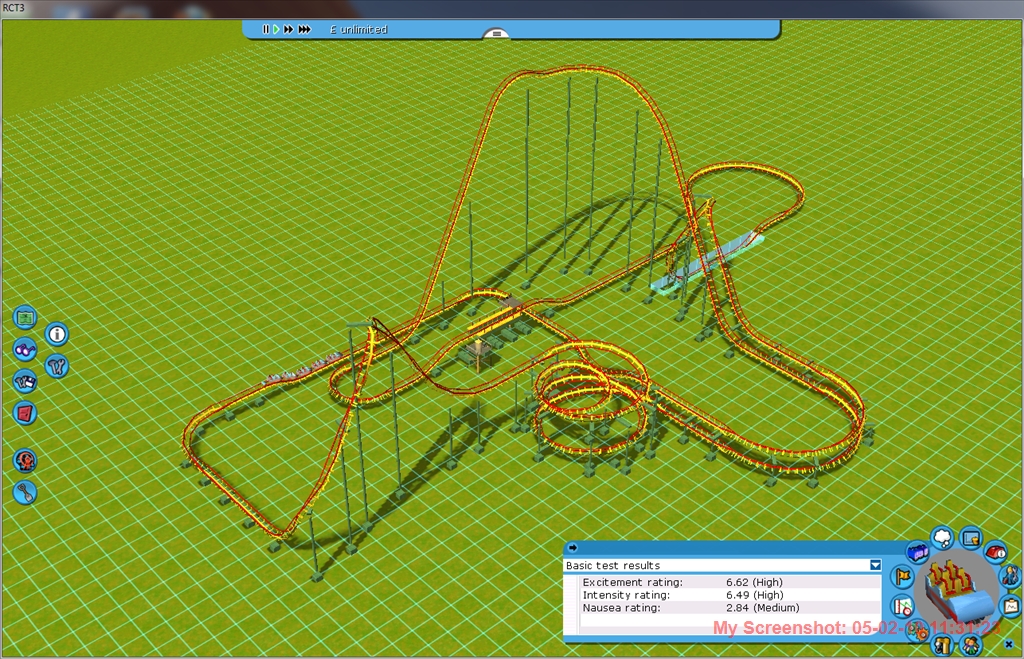Collapse the top status bar handle
The width and height of the screenshot is (1024, 659).
click(x=496, y=33)
